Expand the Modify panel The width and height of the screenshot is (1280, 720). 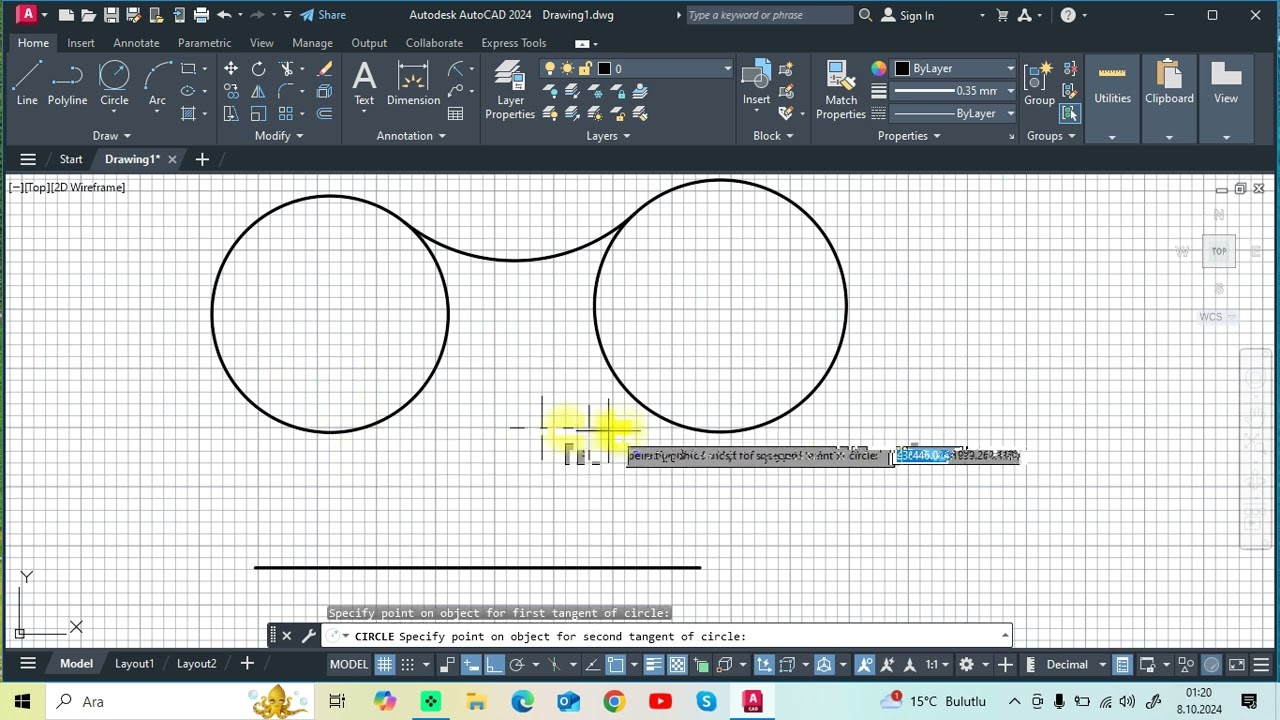279,136
